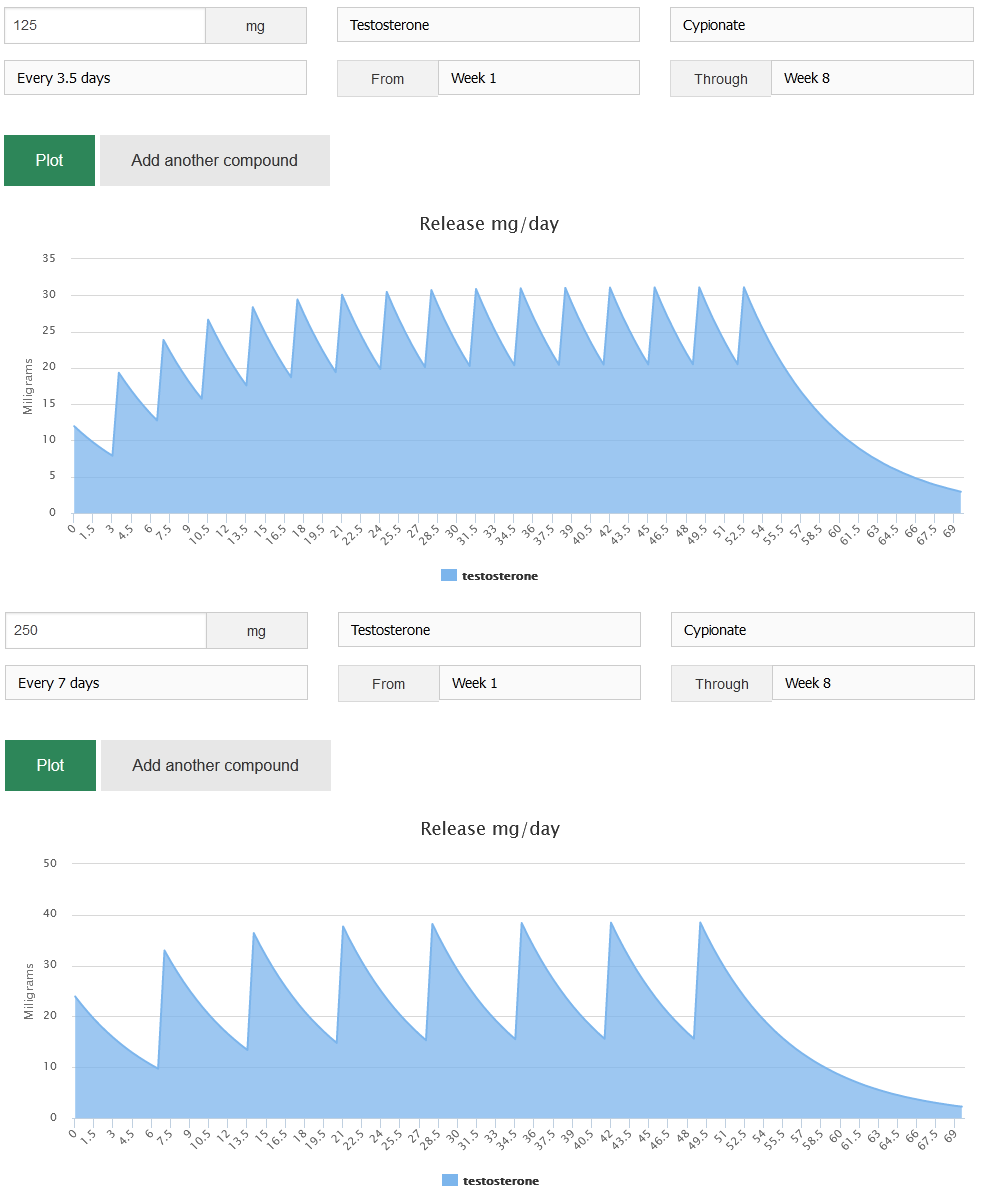Open the bottom Cypionate ester dropdown
987x1197 pixels.
click(x=822, y=630)
